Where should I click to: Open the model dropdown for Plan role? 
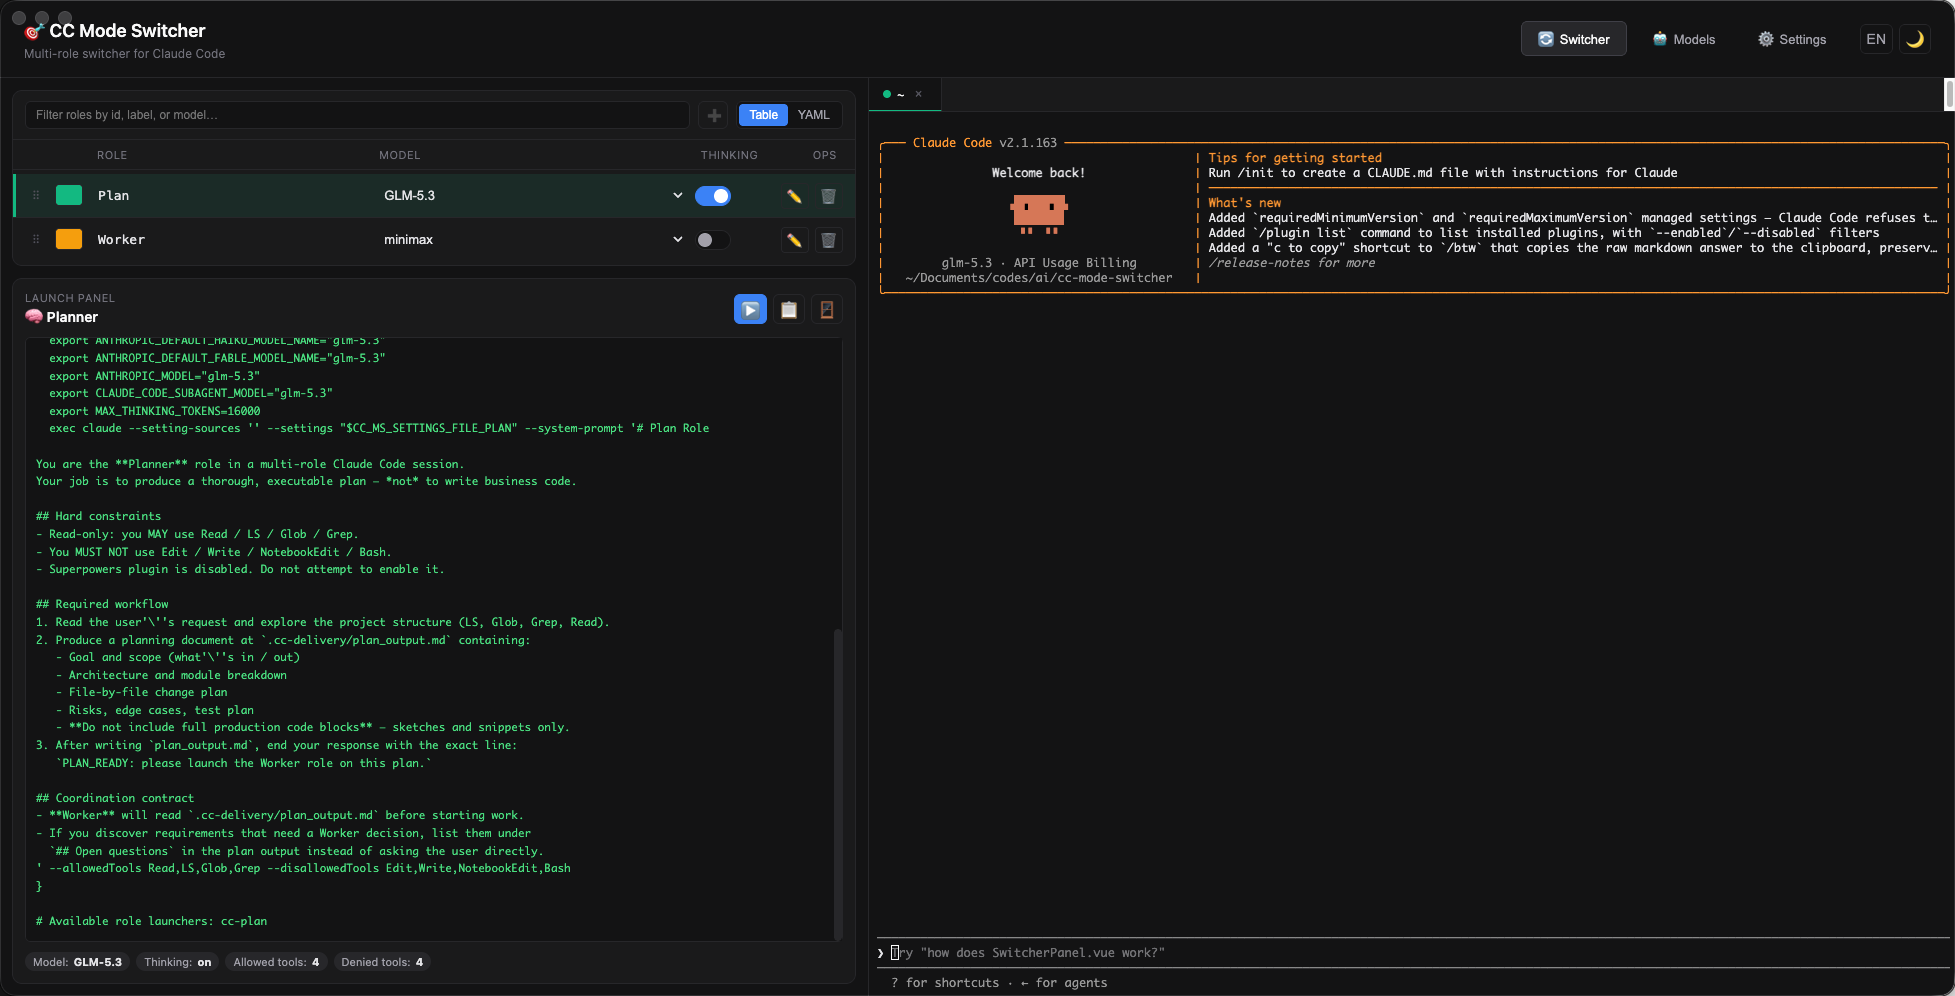pyautogui.click(x=533, y=196)
